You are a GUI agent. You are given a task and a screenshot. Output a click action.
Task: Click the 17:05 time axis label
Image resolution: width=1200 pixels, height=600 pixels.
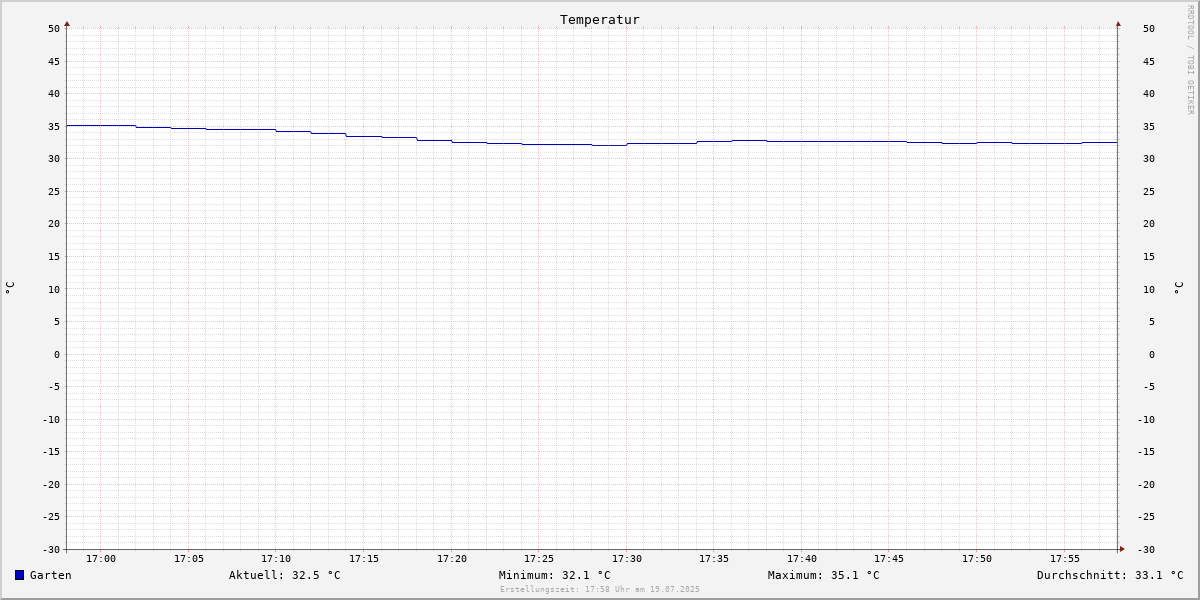point(189,559)
